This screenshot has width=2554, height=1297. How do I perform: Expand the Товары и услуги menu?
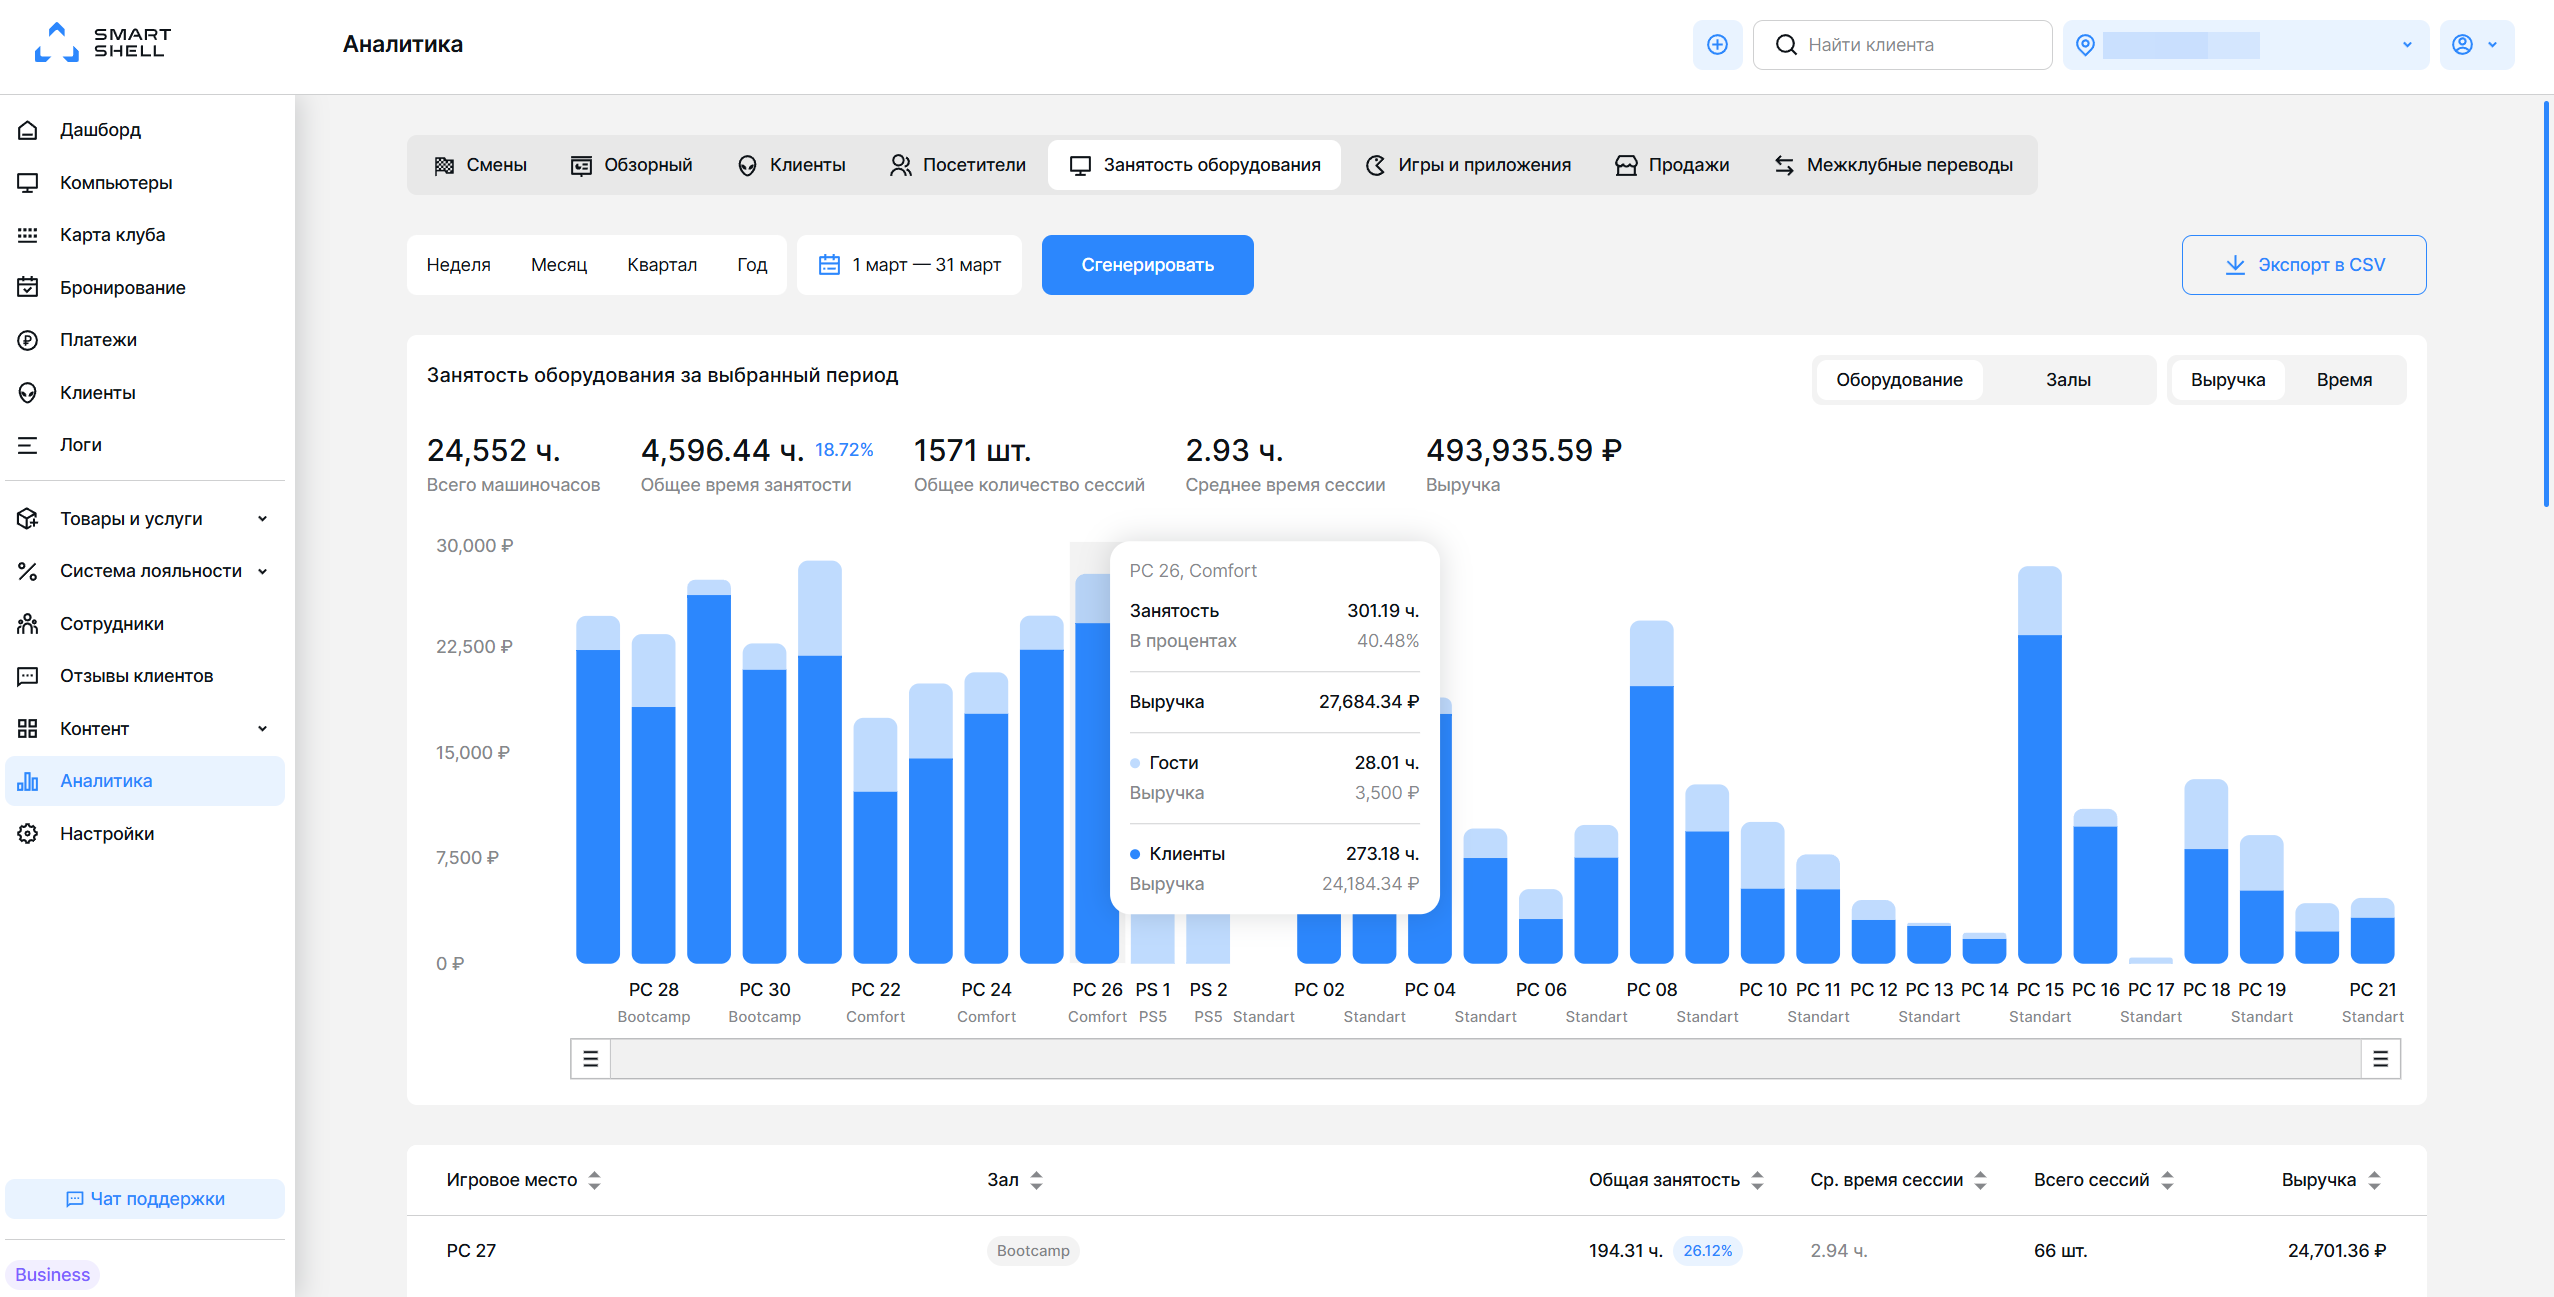(262, 519)
